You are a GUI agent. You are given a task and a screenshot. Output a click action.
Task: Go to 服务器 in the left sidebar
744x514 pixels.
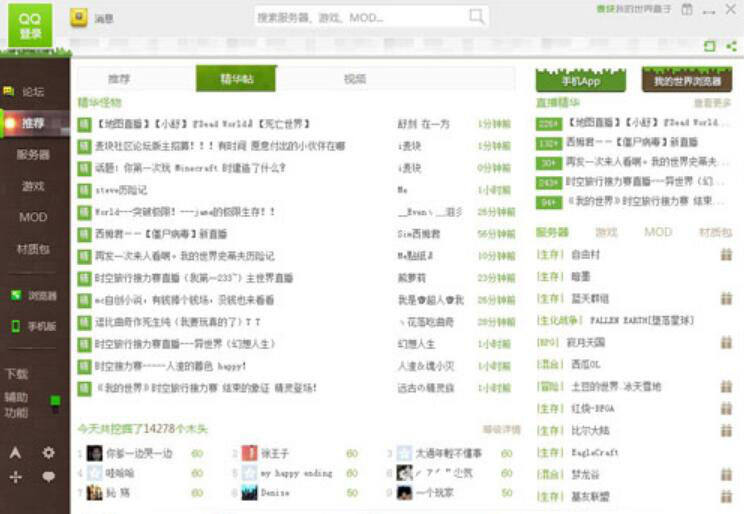coord(33,155)
